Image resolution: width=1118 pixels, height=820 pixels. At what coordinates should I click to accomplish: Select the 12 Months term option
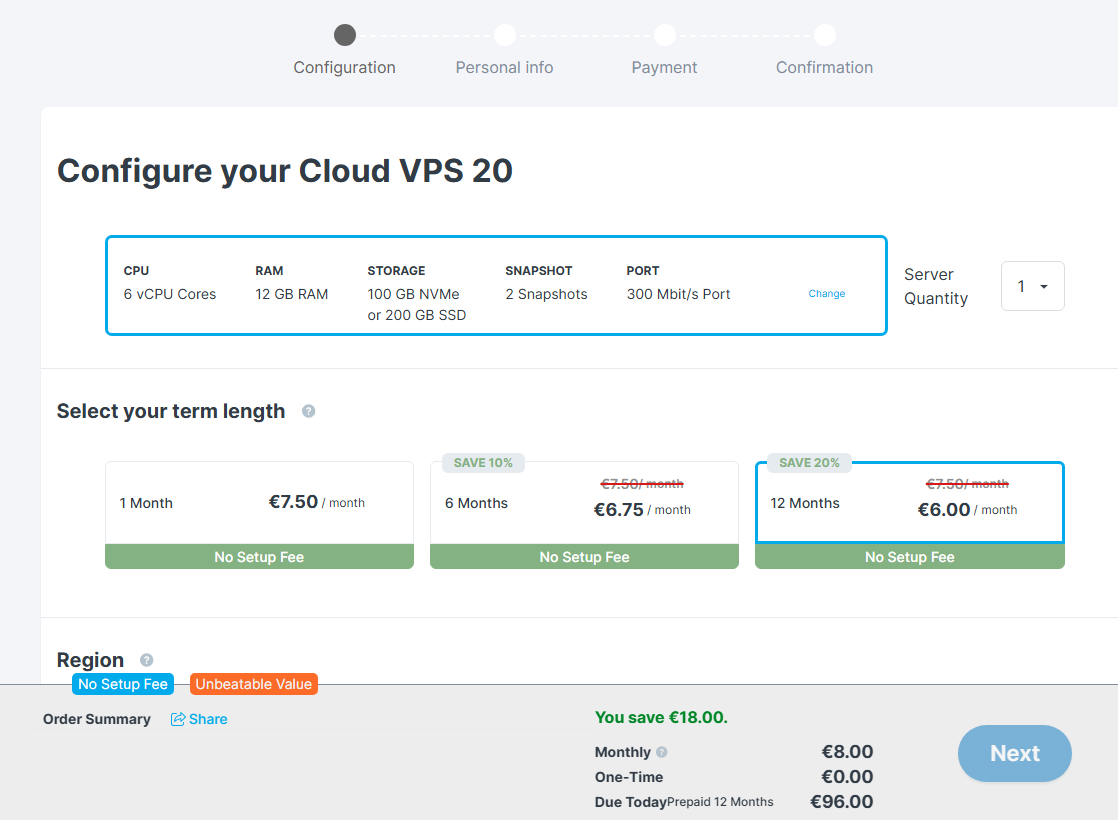tap(910, 515)
